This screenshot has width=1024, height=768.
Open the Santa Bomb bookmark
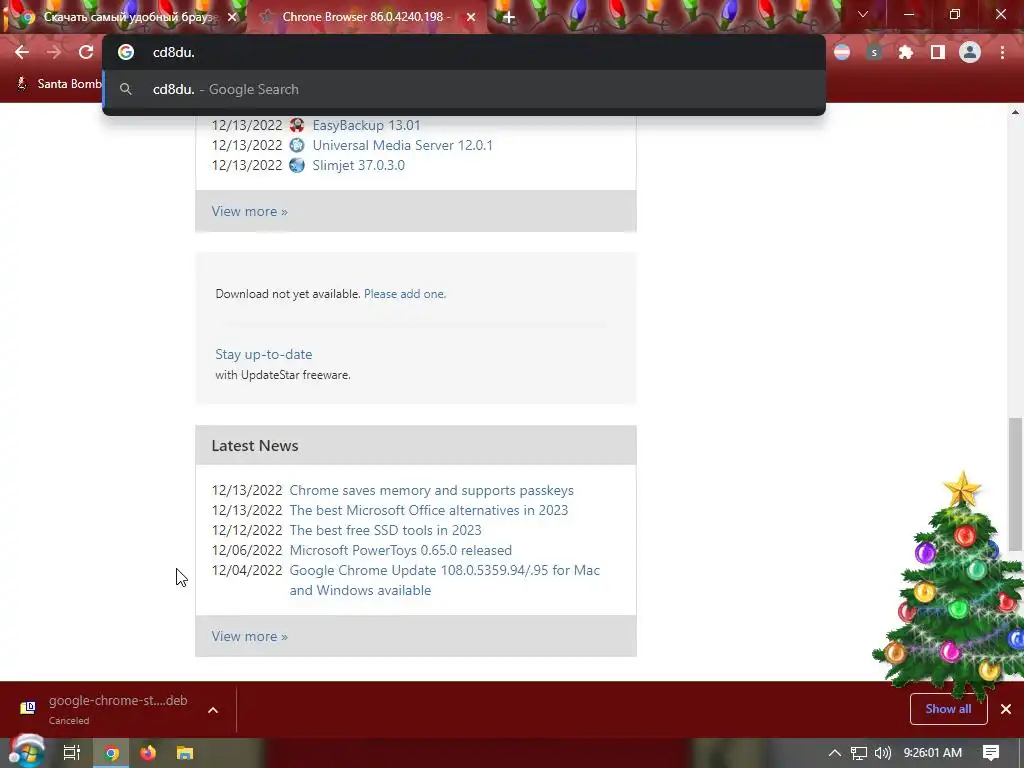[60, 84]
